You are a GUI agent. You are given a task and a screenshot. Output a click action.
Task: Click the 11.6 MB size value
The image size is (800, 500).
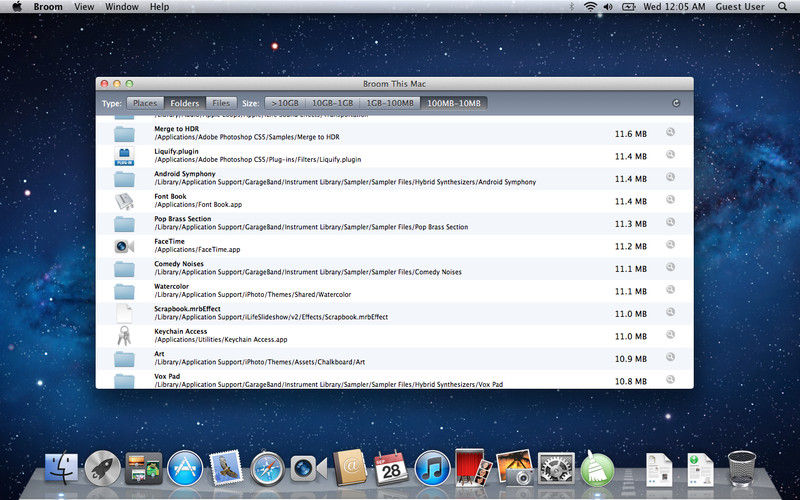click(x=631, y=134)
